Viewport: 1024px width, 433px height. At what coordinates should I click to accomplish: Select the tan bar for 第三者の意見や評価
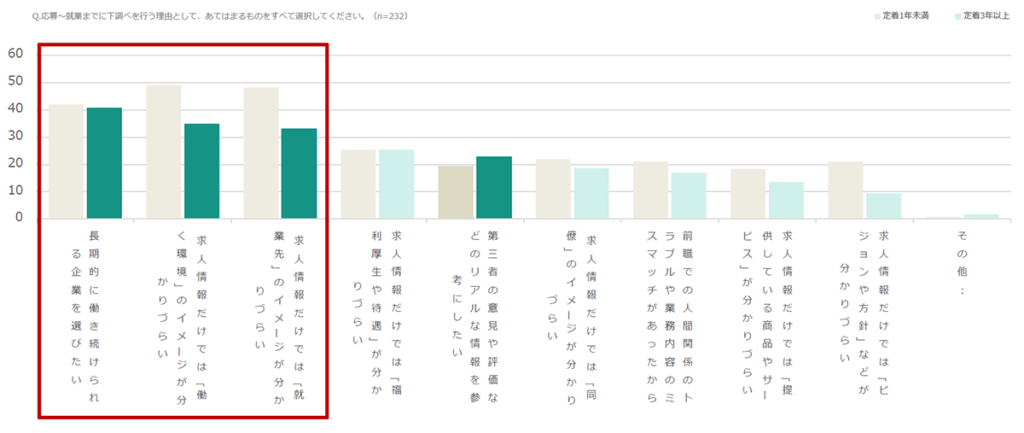456,192
